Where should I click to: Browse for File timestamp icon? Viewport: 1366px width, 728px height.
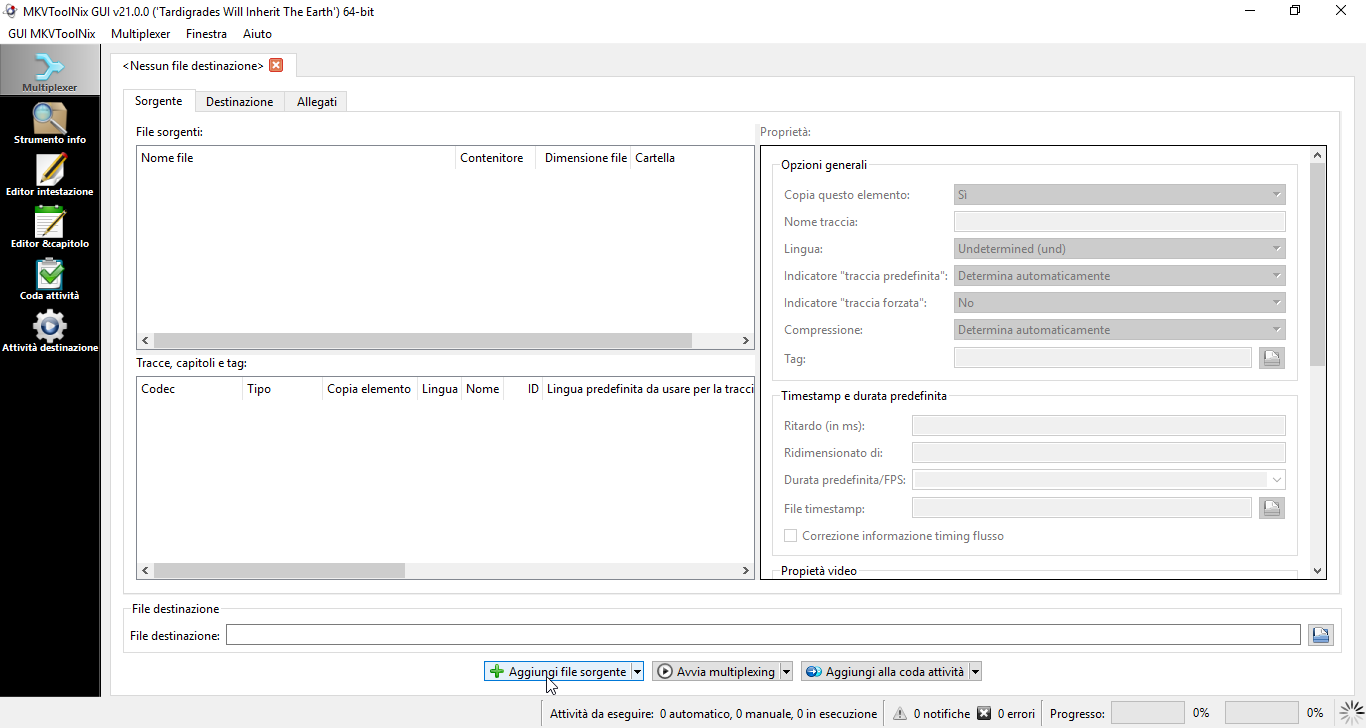point(1271,508)
